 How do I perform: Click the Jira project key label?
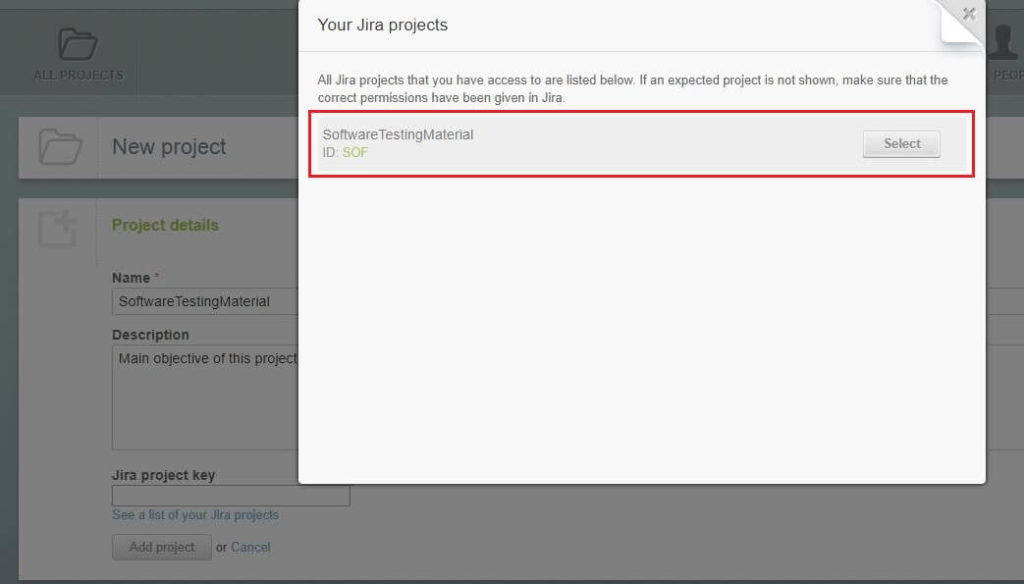163,475
